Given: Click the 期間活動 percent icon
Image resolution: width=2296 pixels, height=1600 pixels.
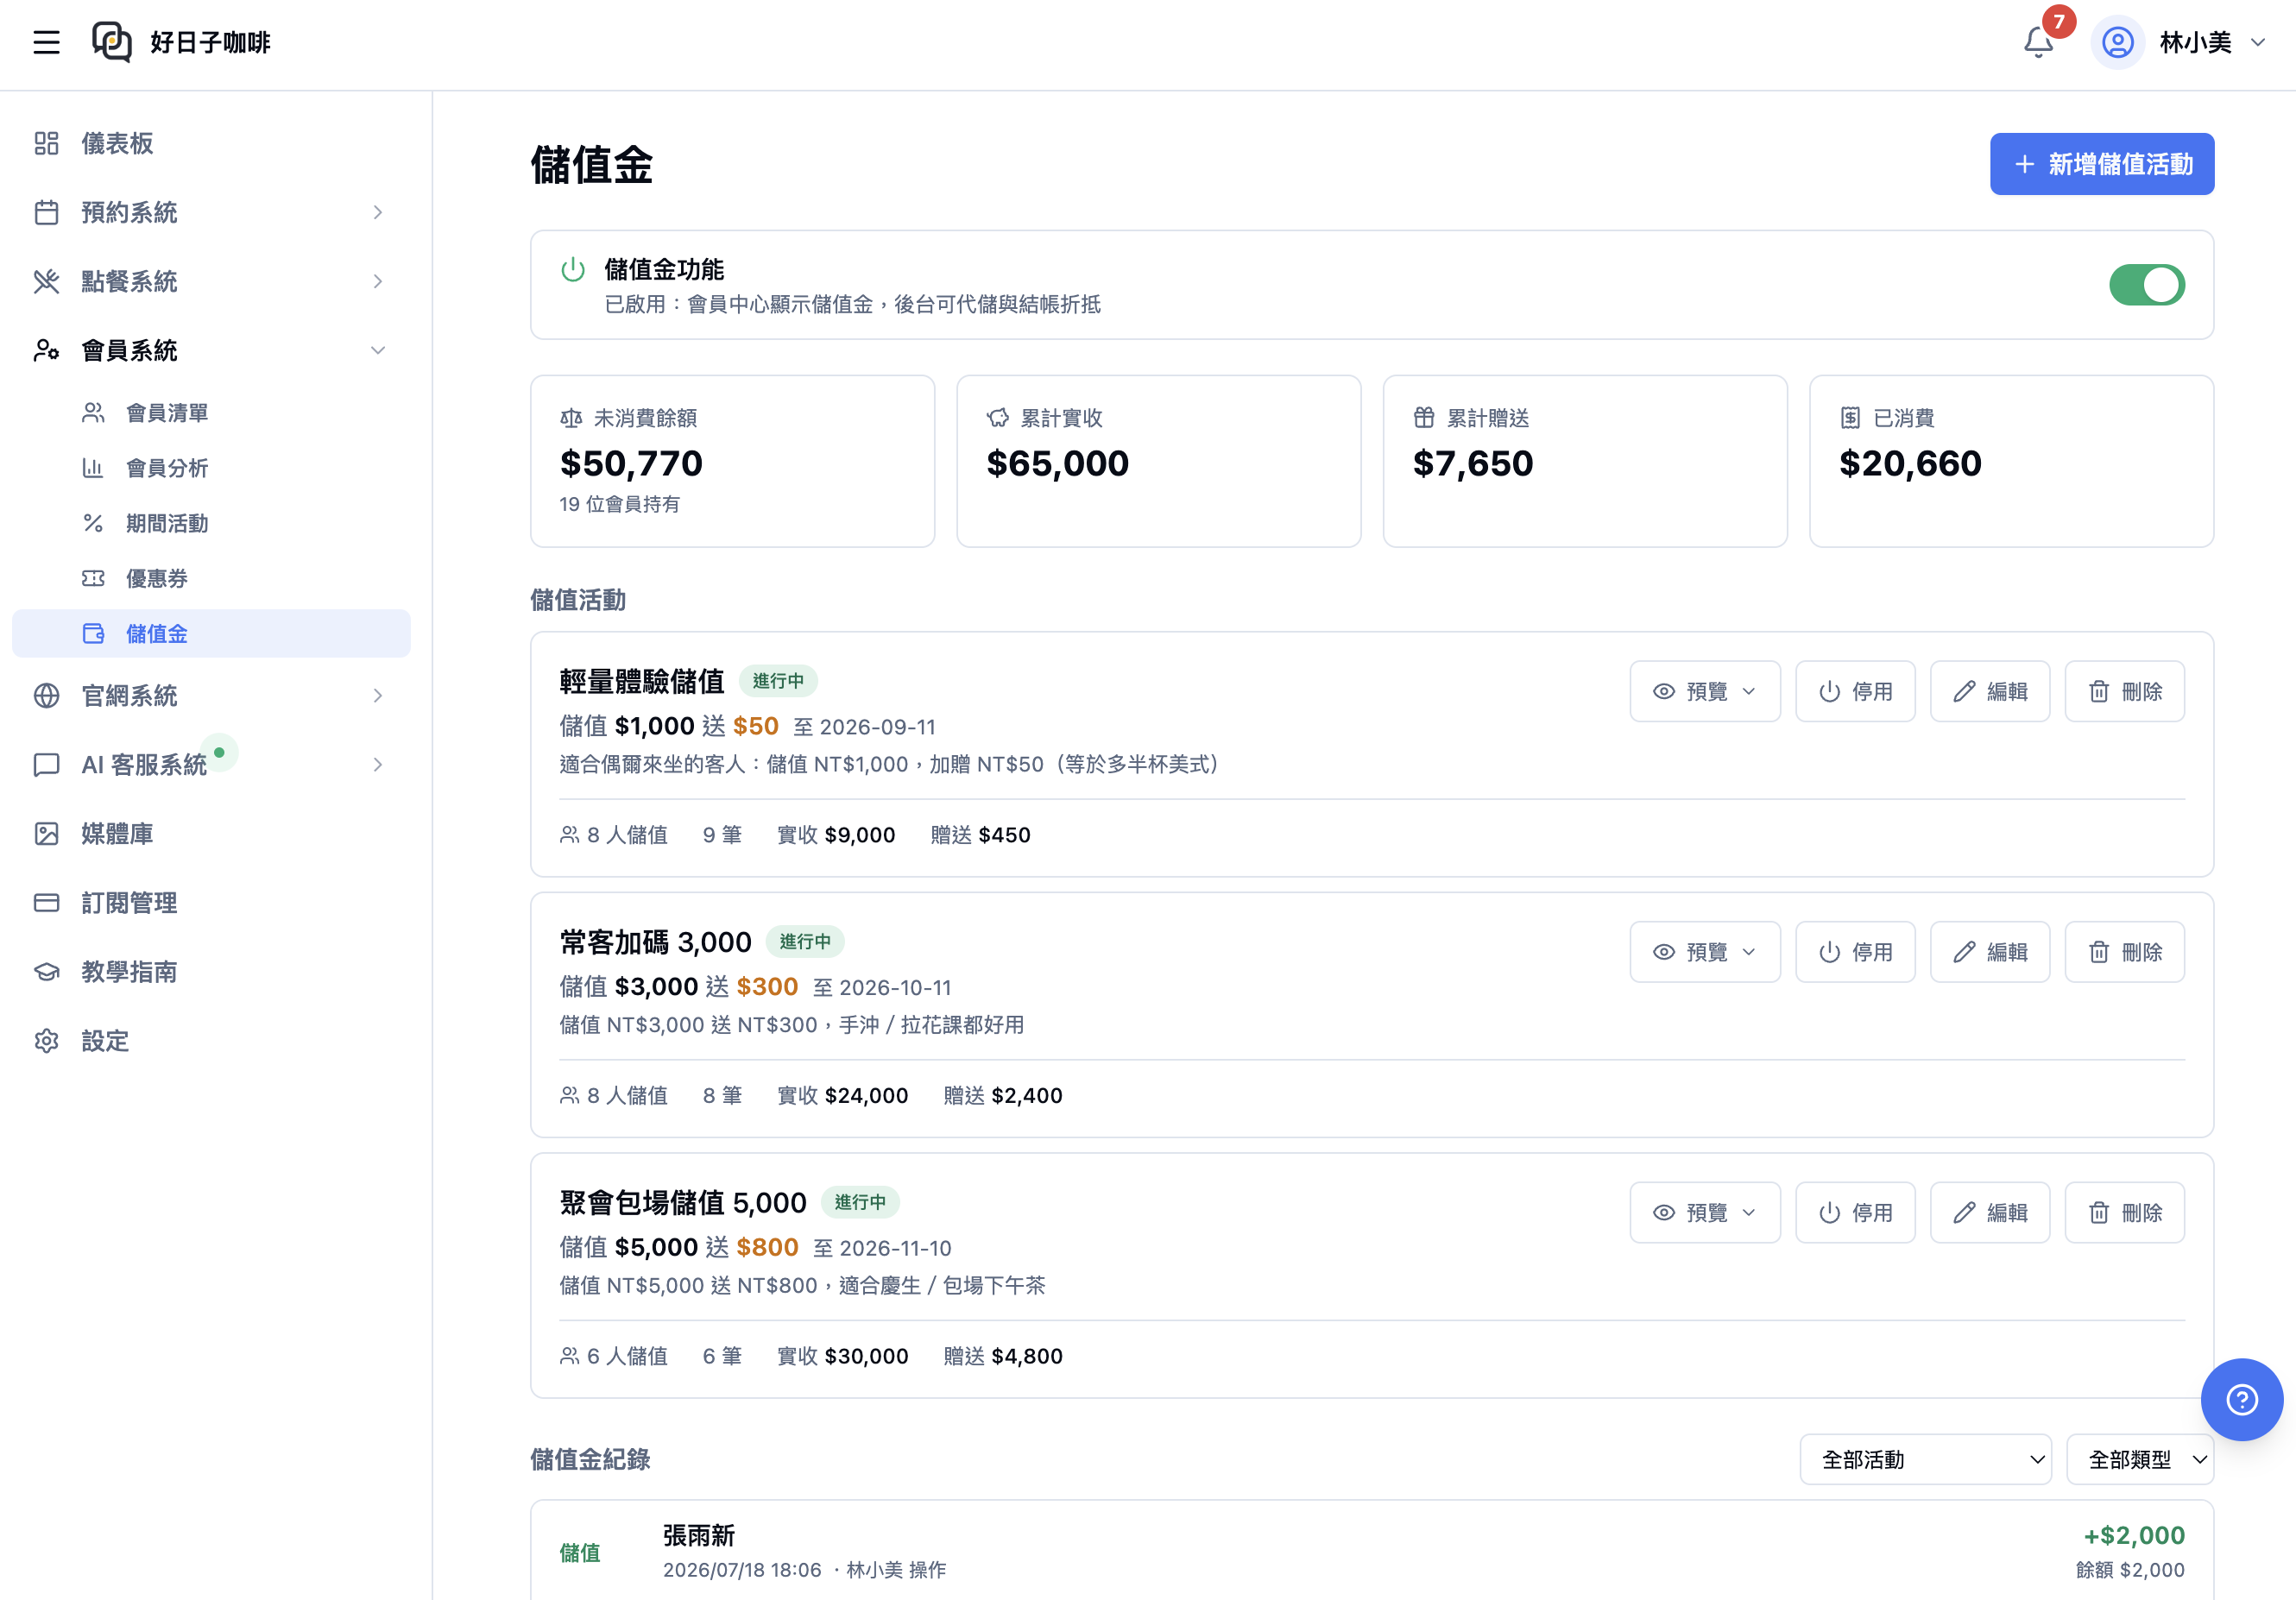Looking at the screenshot, I should [x=93, y=523].
